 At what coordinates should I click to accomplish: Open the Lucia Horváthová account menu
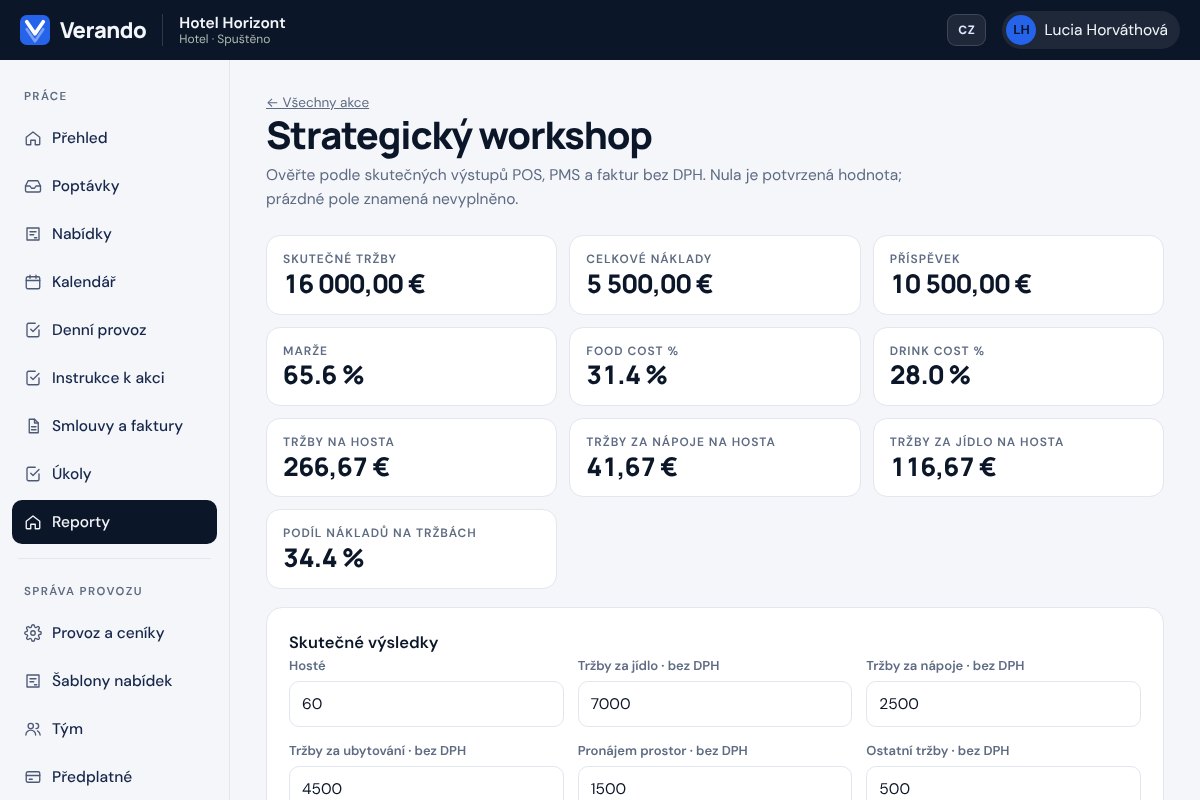1091,30
